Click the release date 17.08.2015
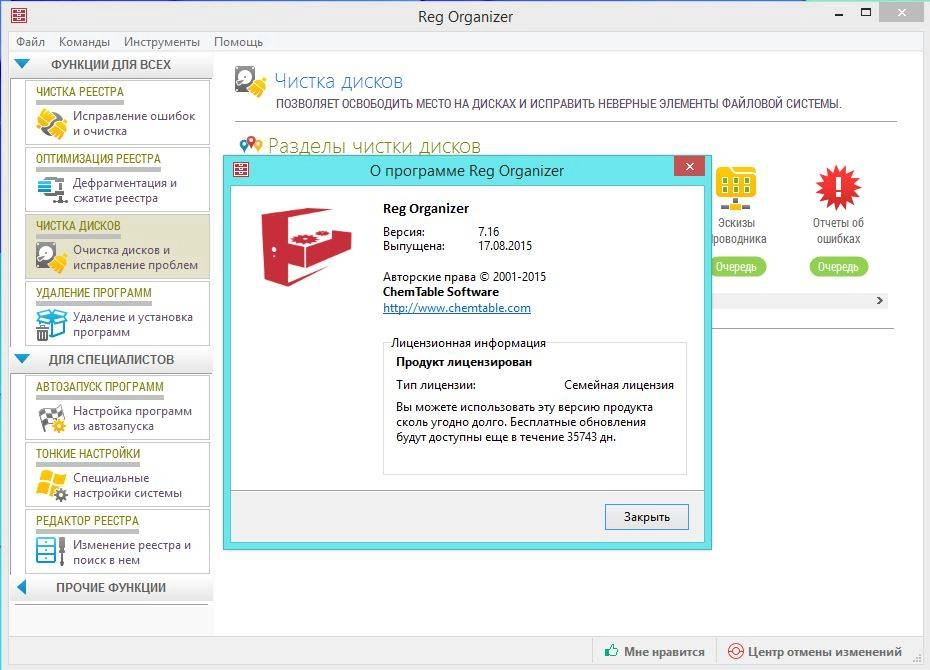This screenshot has width=930, height=670. coord(505,245)
